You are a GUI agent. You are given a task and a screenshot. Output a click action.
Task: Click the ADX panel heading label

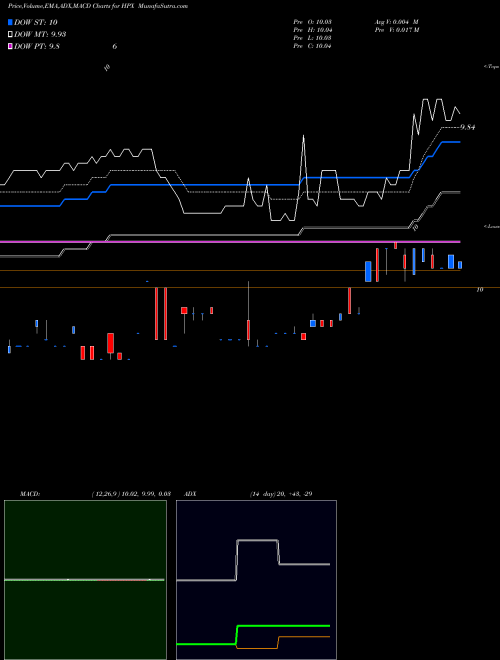click(x=191, y=494)
